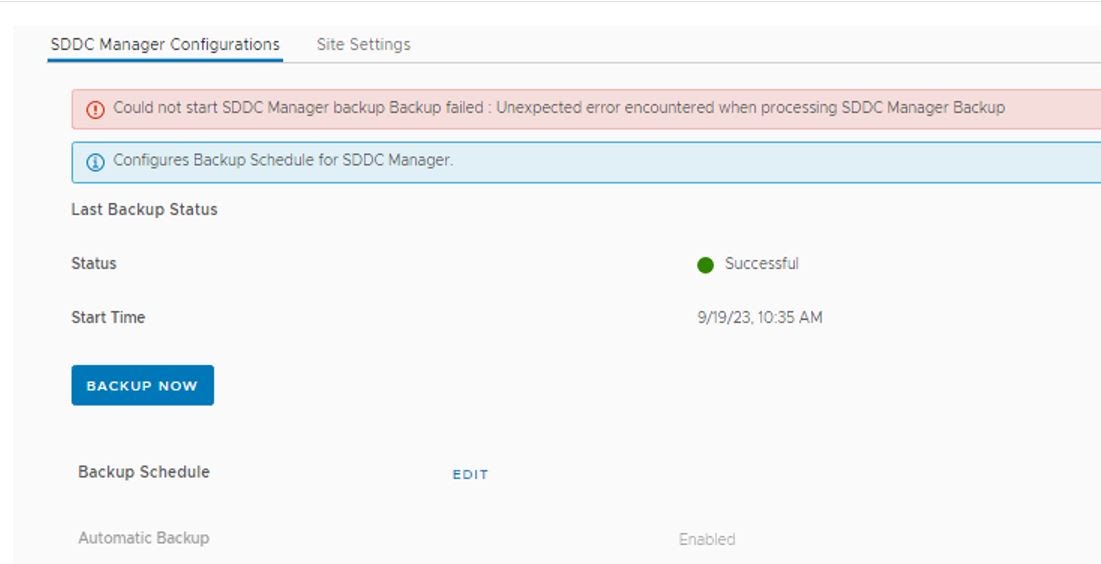
Task: Click the Status label
Action: click(x=93, y=263)
